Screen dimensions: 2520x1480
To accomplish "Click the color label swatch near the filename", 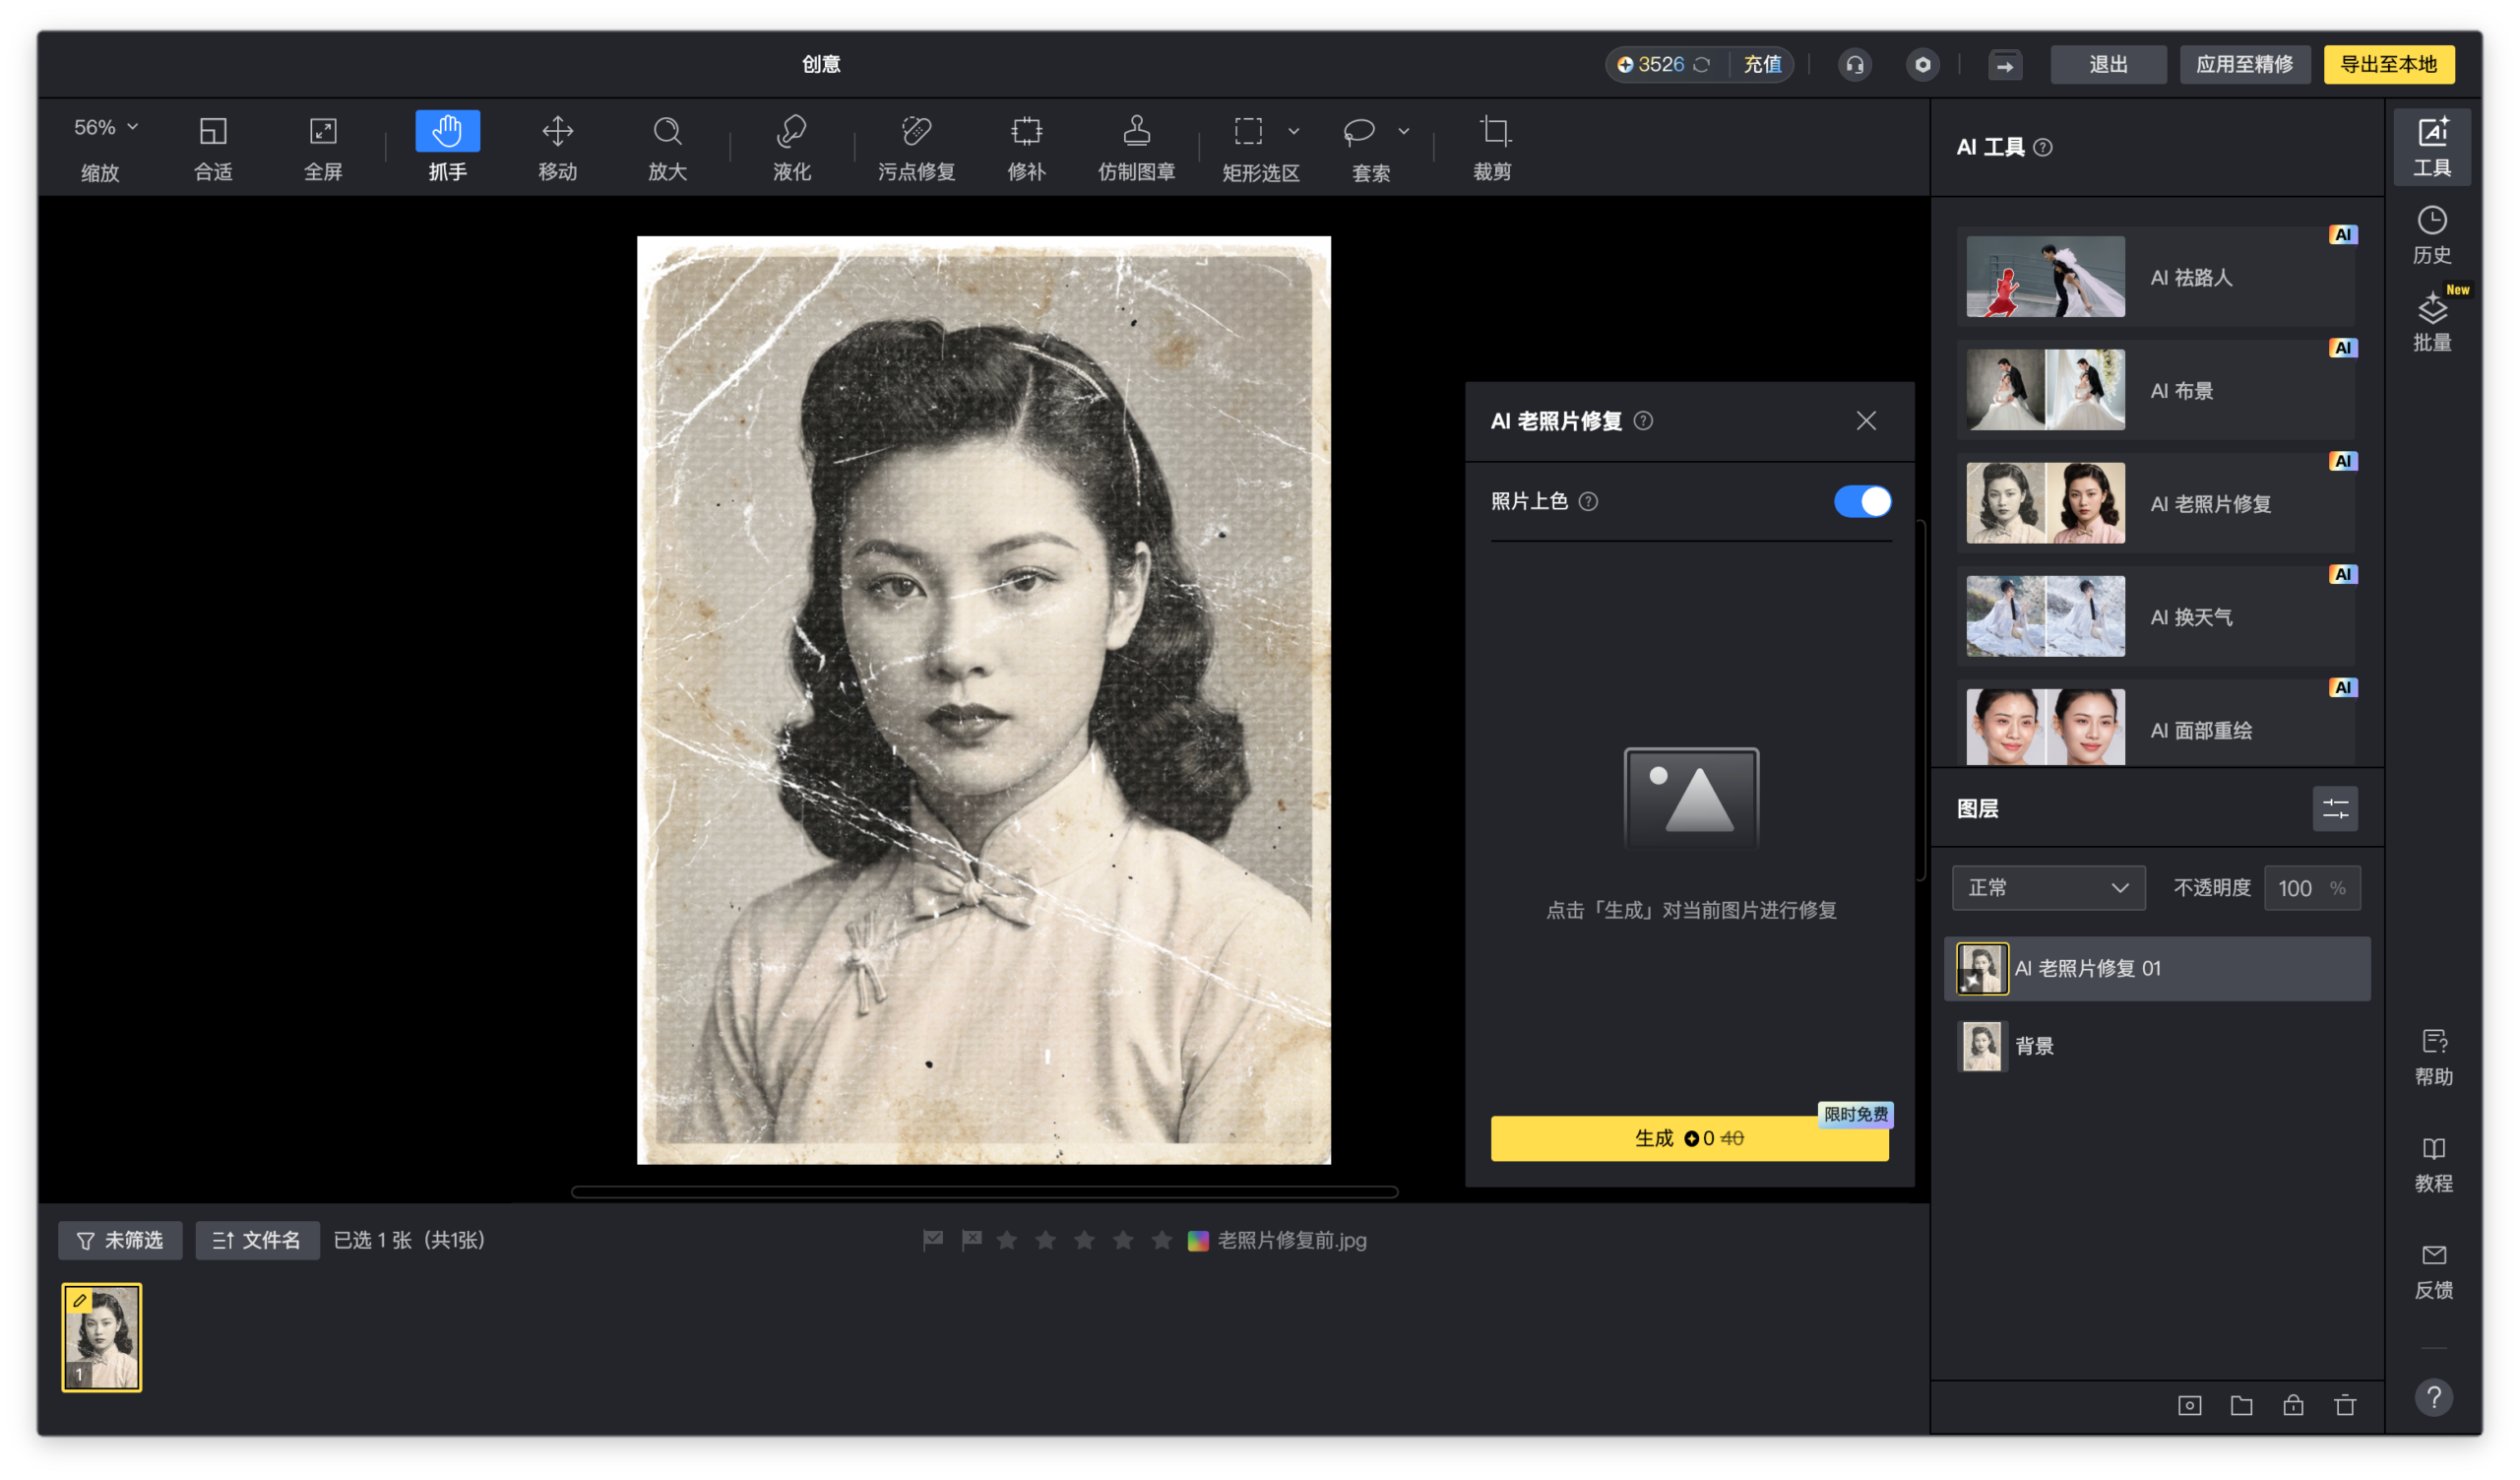I will click(x=1196, y=1241).
